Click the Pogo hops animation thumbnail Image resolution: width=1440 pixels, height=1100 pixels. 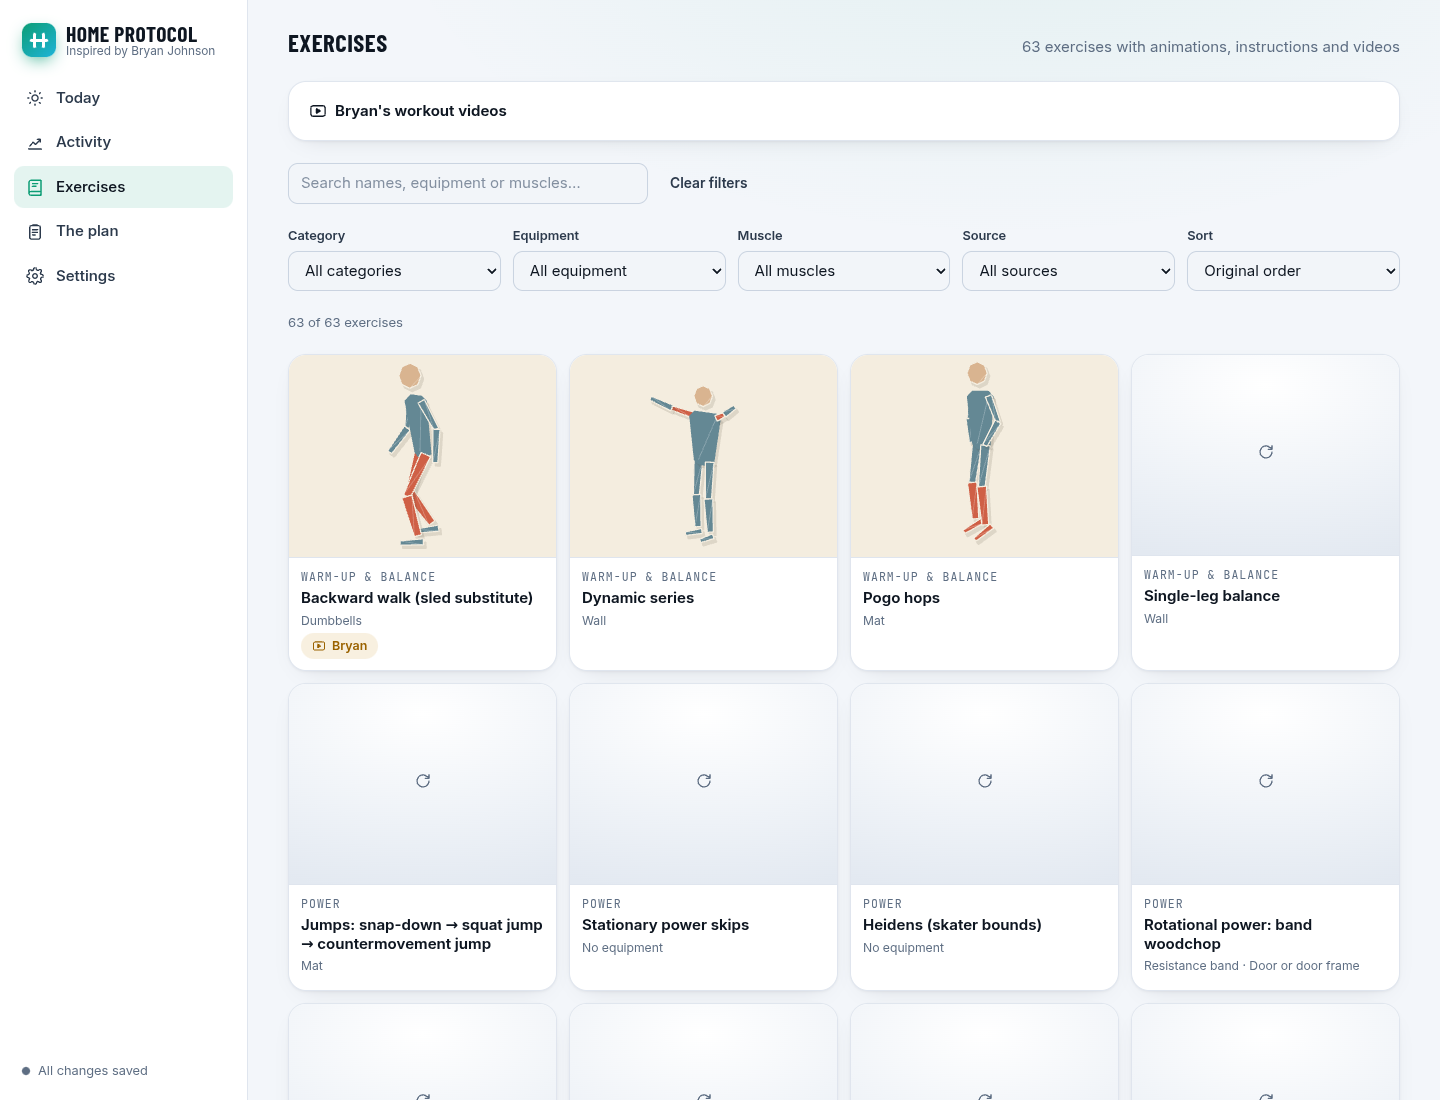(x=985, y=456)
